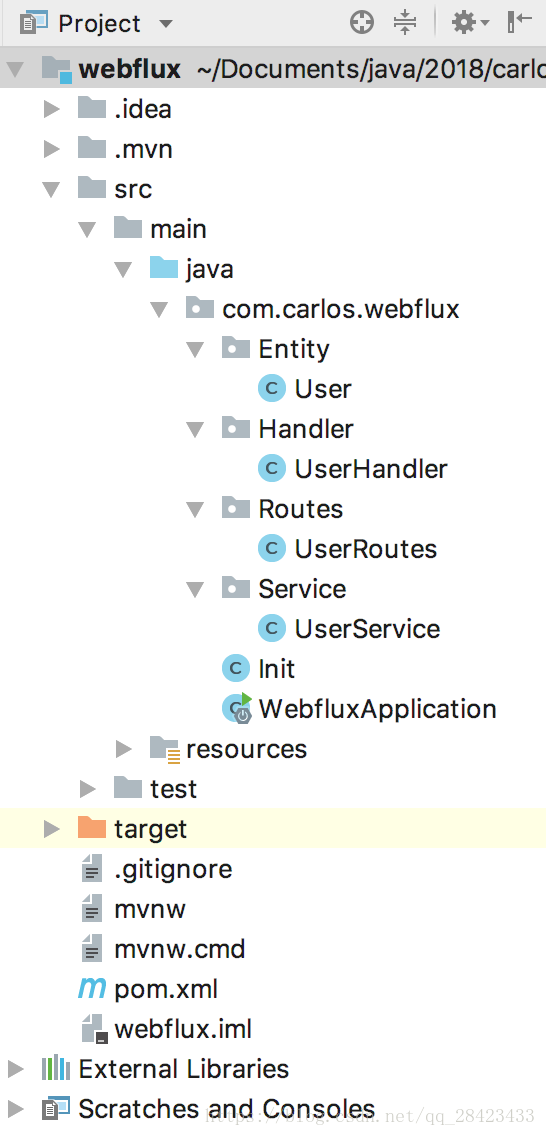Expand the target folder
The width and height of the screenshot is (546, 1136).
click(x=51, y=829)
